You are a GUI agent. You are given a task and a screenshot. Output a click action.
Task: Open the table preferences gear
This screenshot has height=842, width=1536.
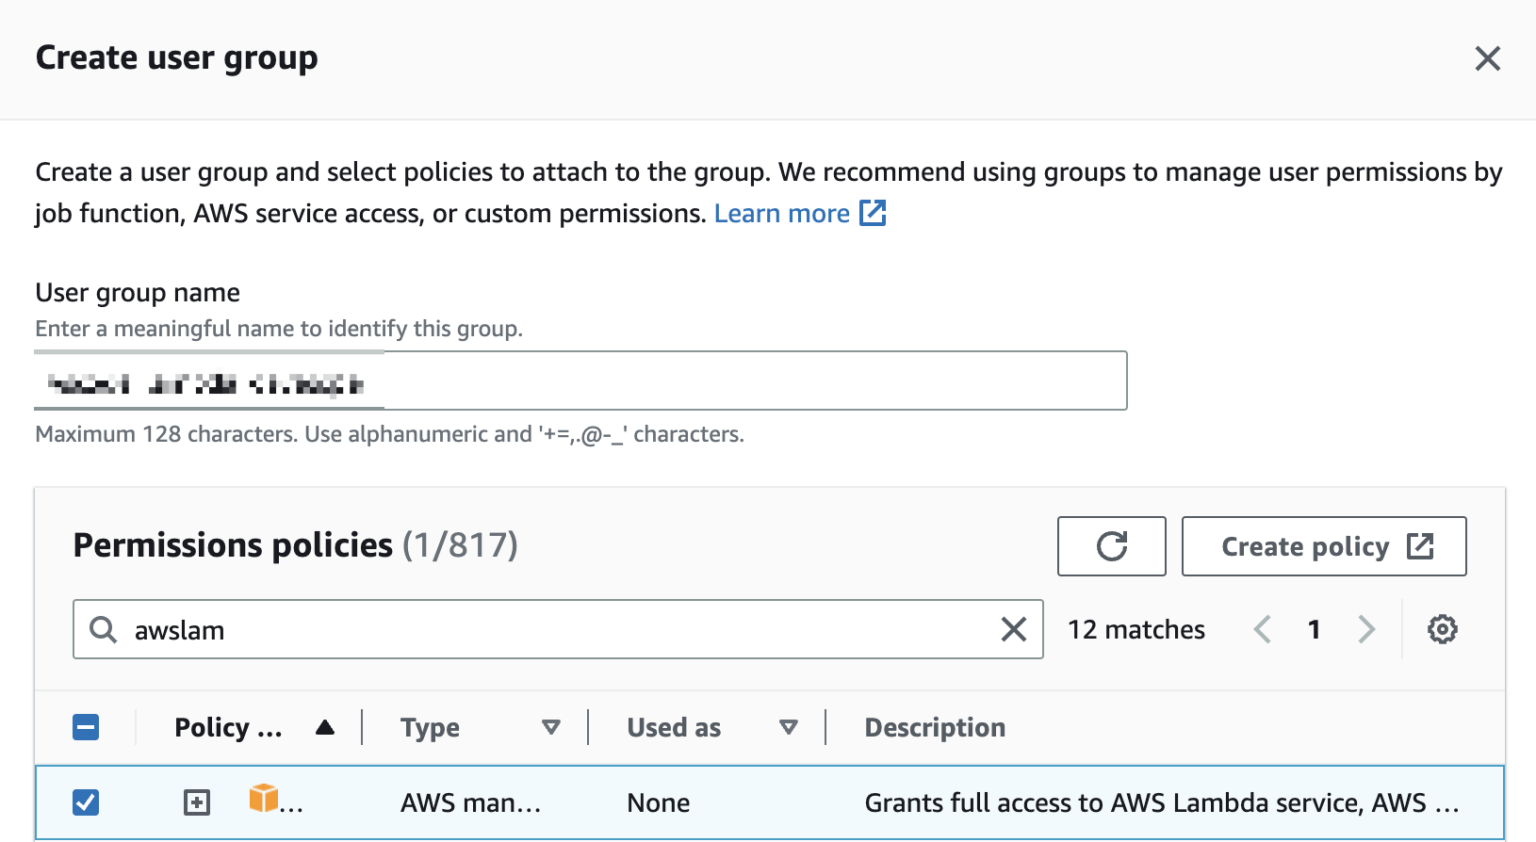click(1442, 629)
